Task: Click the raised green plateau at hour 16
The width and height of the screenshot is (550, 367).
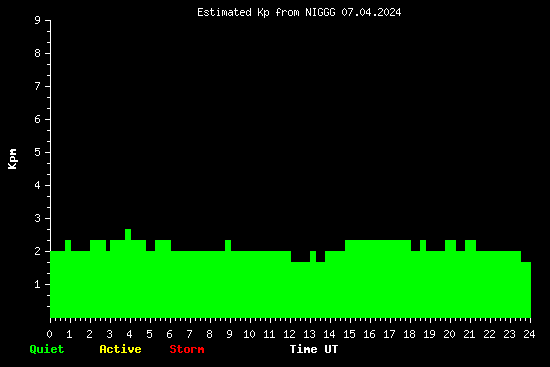Action: coord(378,279)
